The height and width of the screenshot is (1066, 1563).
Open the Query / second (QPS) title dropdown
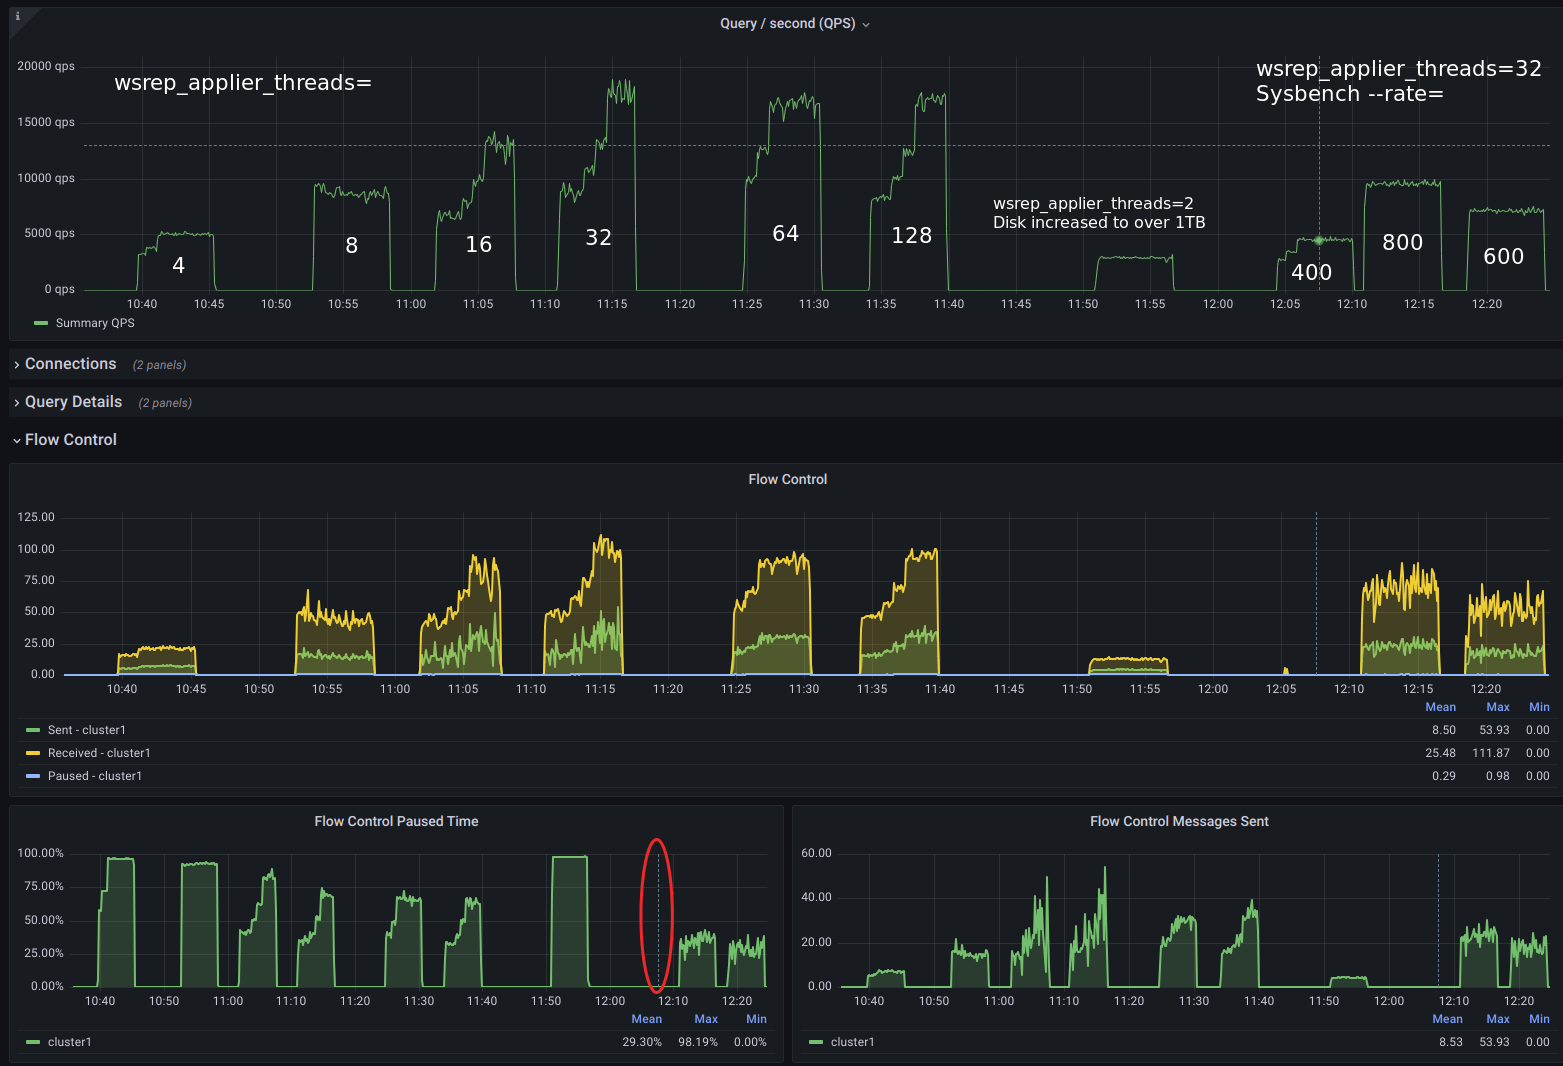pyautogui.click(x=794, y=24)
